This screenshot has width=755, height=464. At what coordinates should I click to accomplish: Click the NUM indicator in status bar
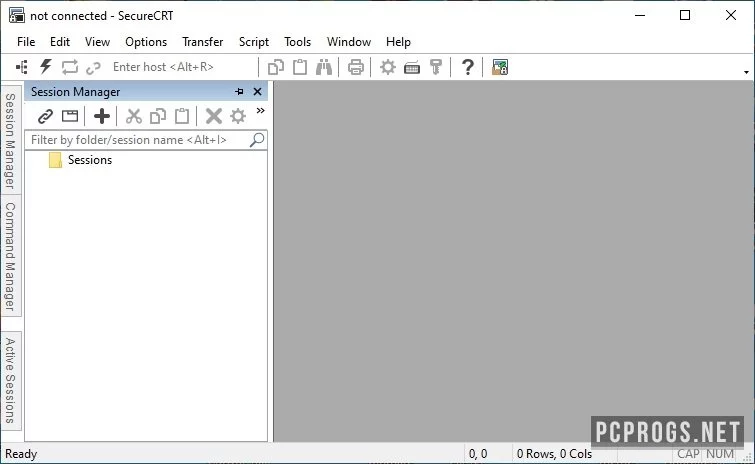pos(720,454)
